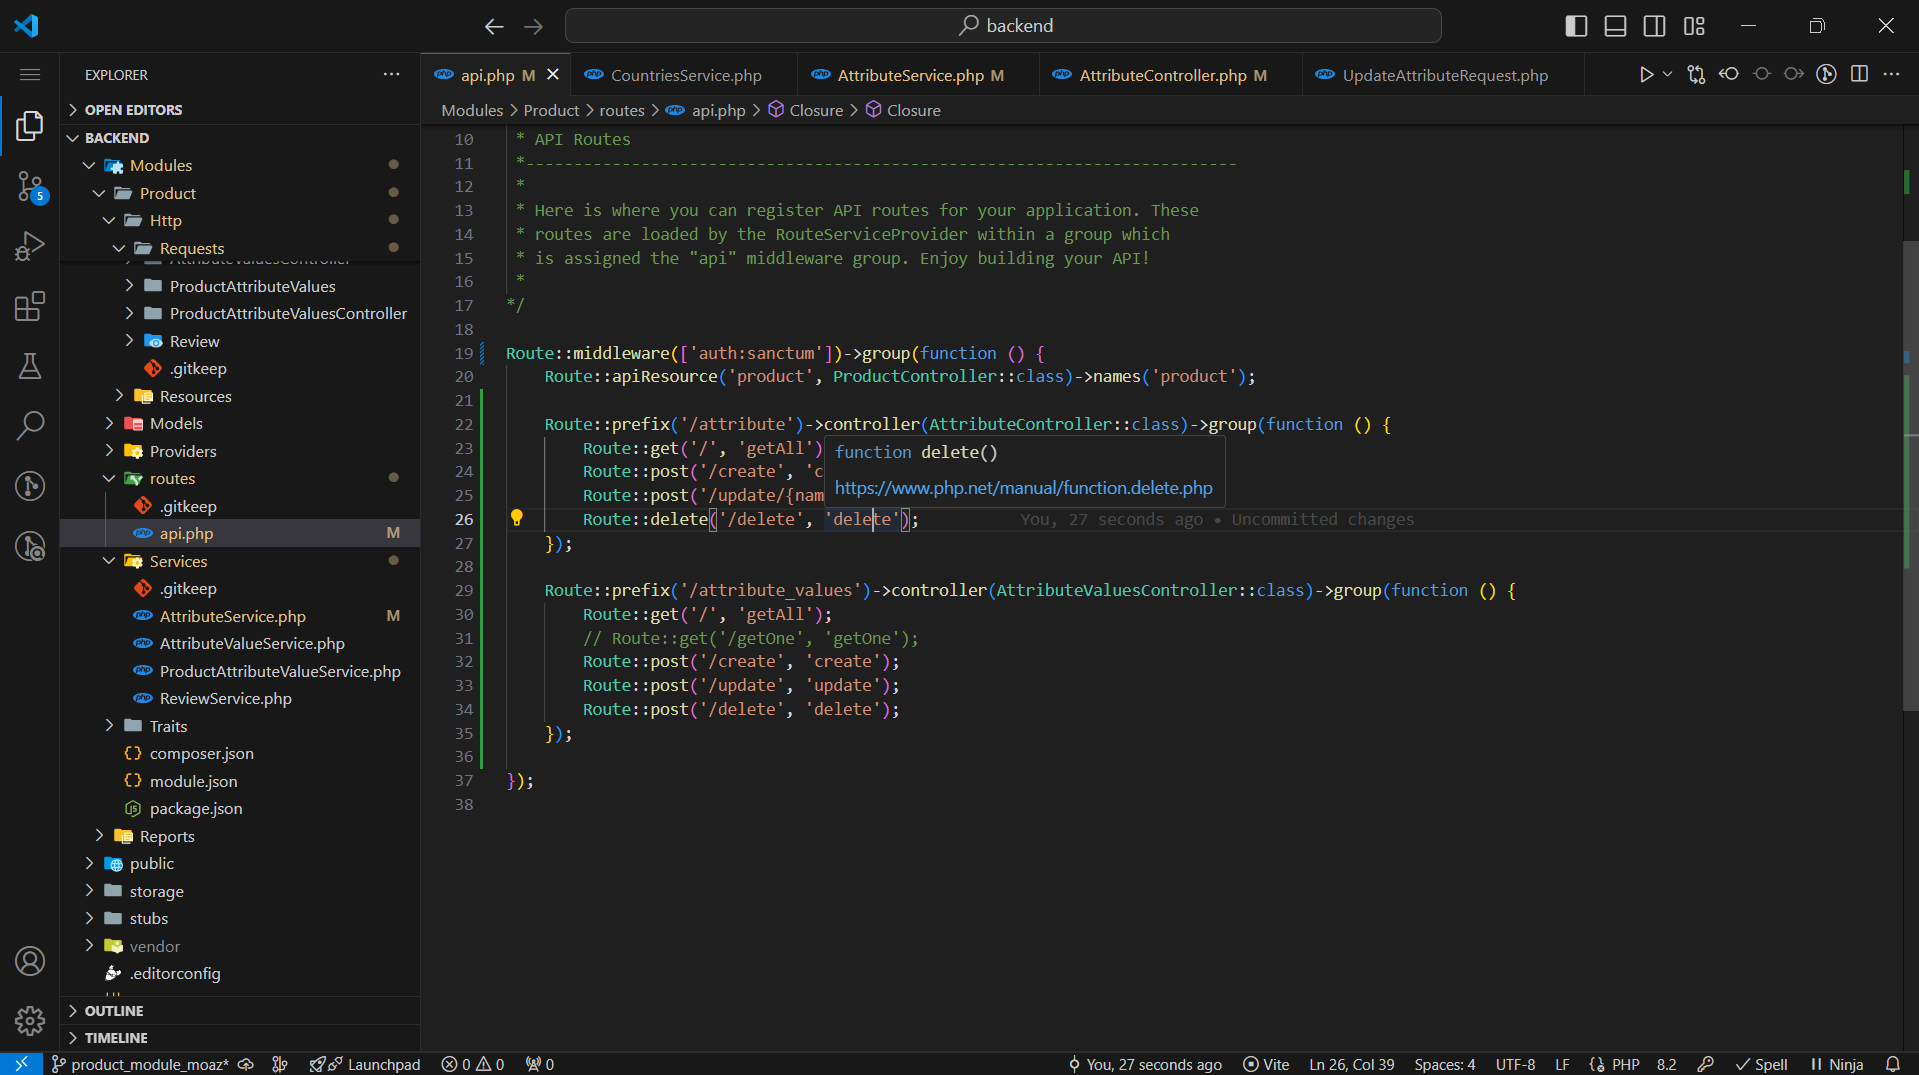Switch to the CountriesService.php tab

point(686,75)
